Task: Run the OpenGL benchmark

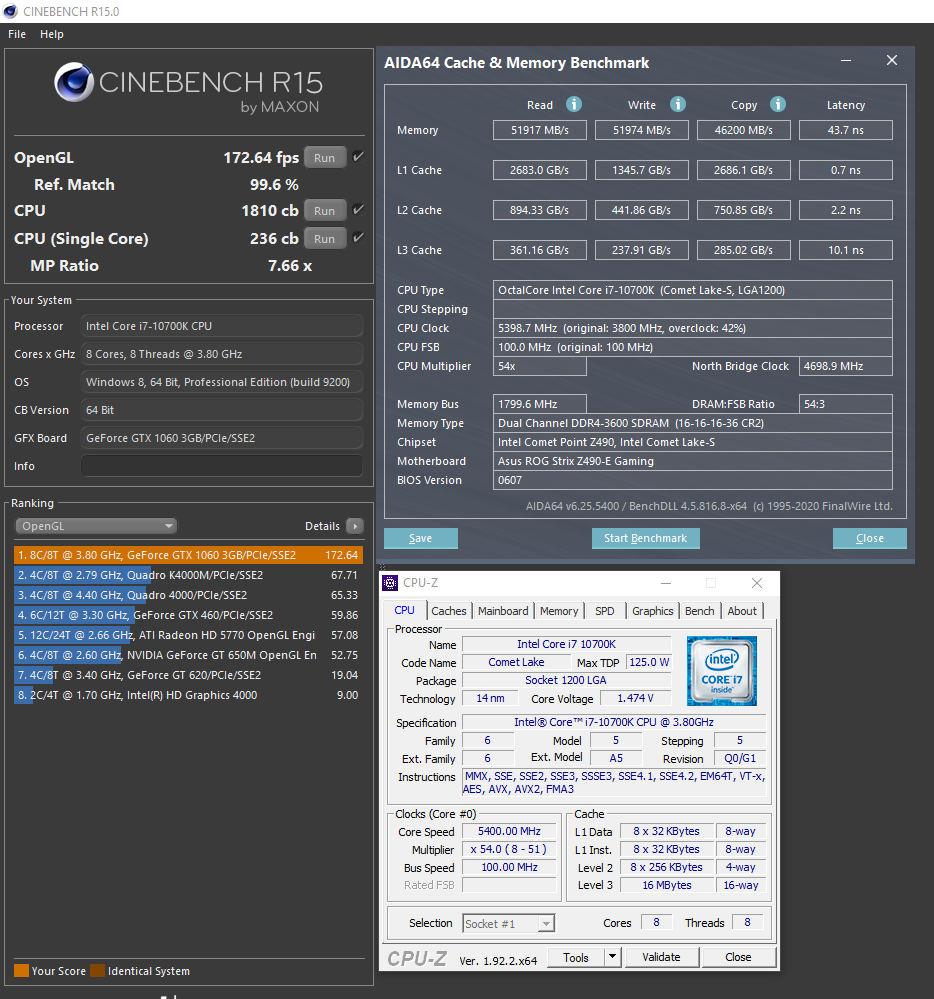Action: click(325, 157)
